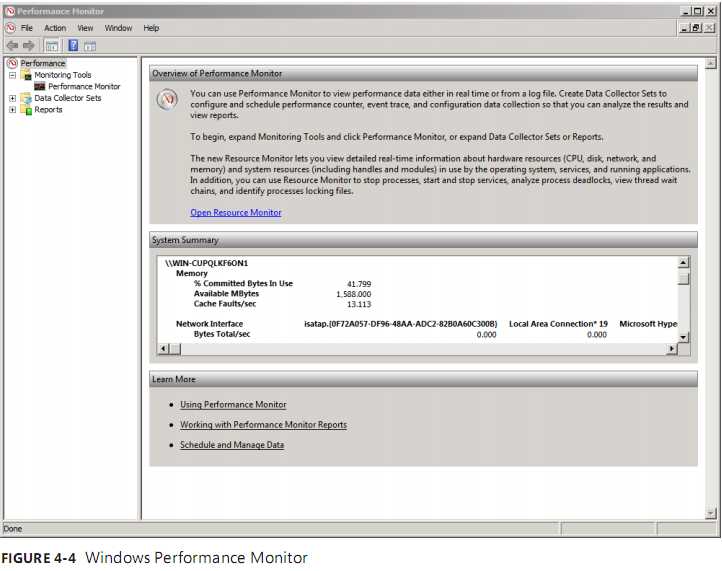Open Resource Monitor link

click(236, 212)
